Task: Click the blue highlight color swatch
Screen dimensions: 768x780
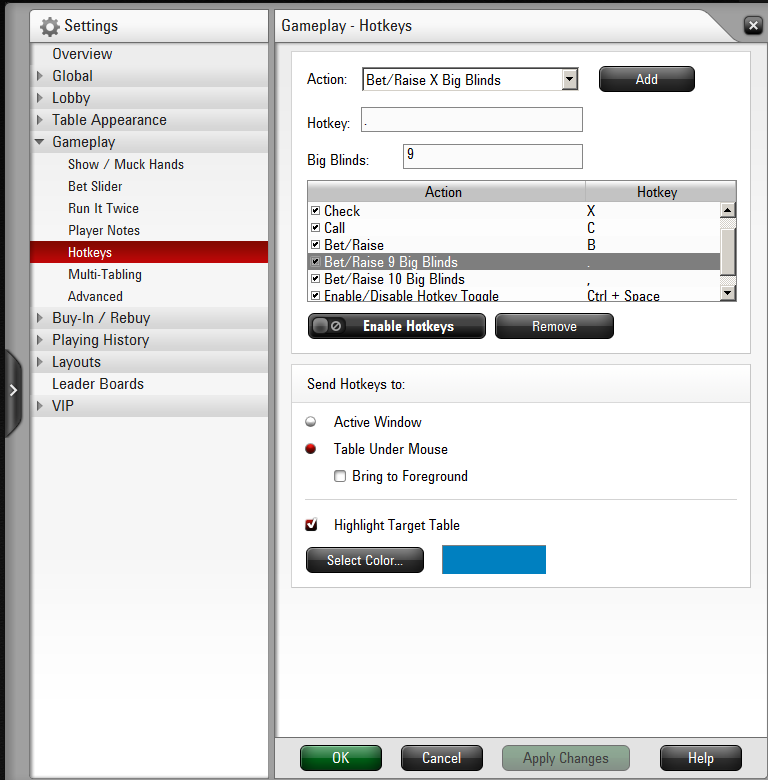Action: [494, 560]
